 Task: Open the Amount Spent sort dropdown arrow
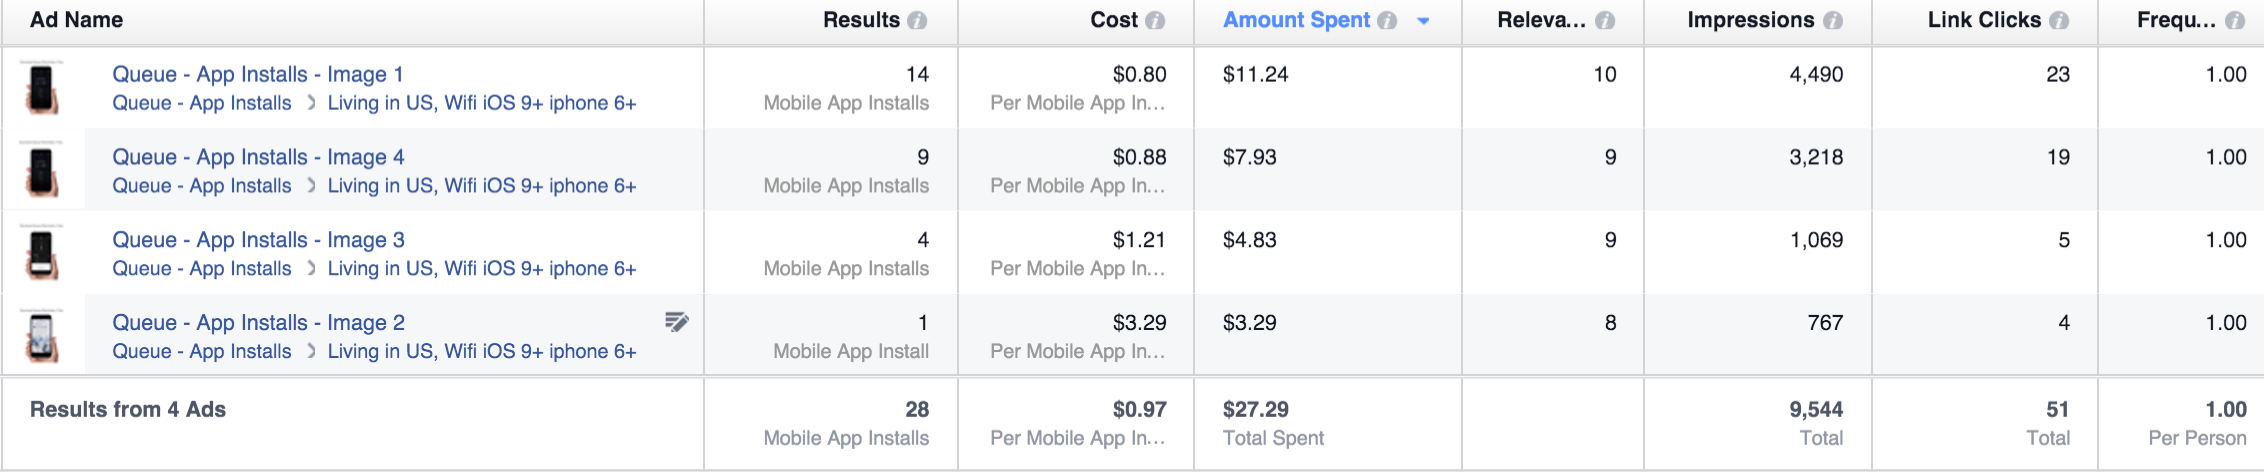pyautogui.click(x=1423, y=21)
